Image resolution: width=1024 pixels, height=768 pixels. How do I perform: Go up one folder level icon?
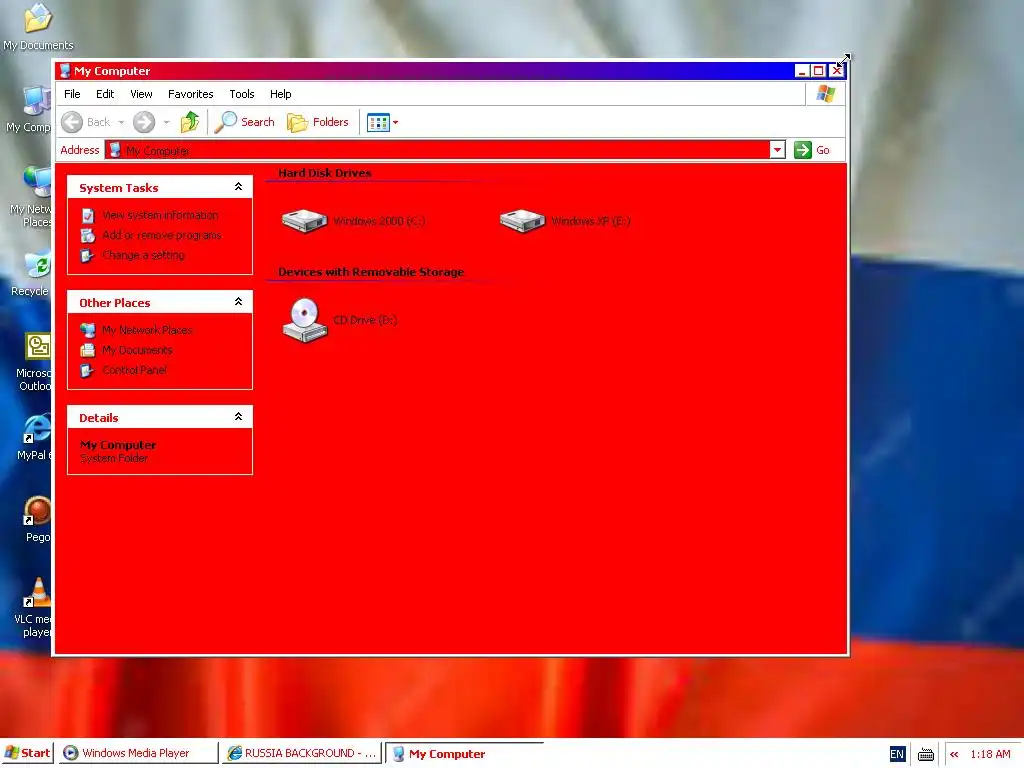190,122
